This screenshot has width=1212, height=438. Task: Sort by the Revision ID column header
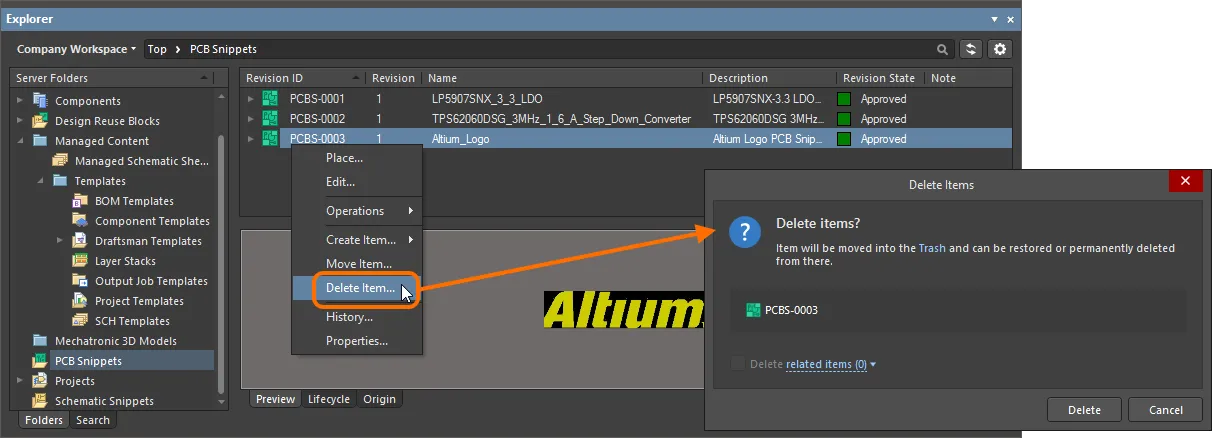pyautogui.click(x=302, y=78)
